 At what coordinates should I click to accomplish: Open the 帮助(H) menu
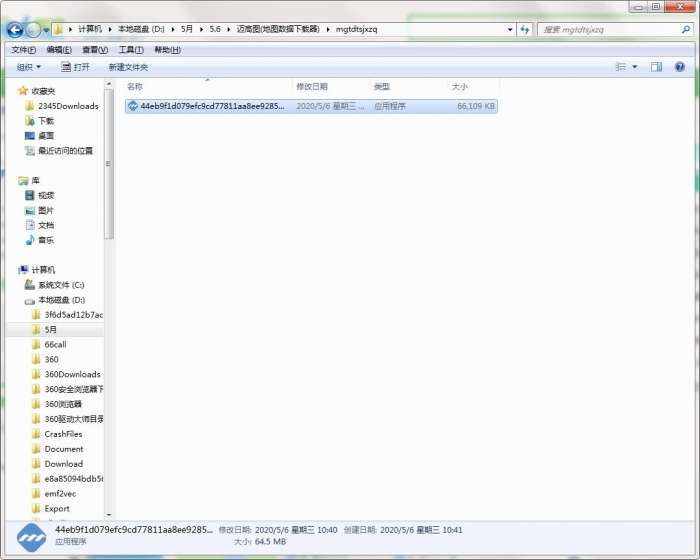click(x=167, y=50)
